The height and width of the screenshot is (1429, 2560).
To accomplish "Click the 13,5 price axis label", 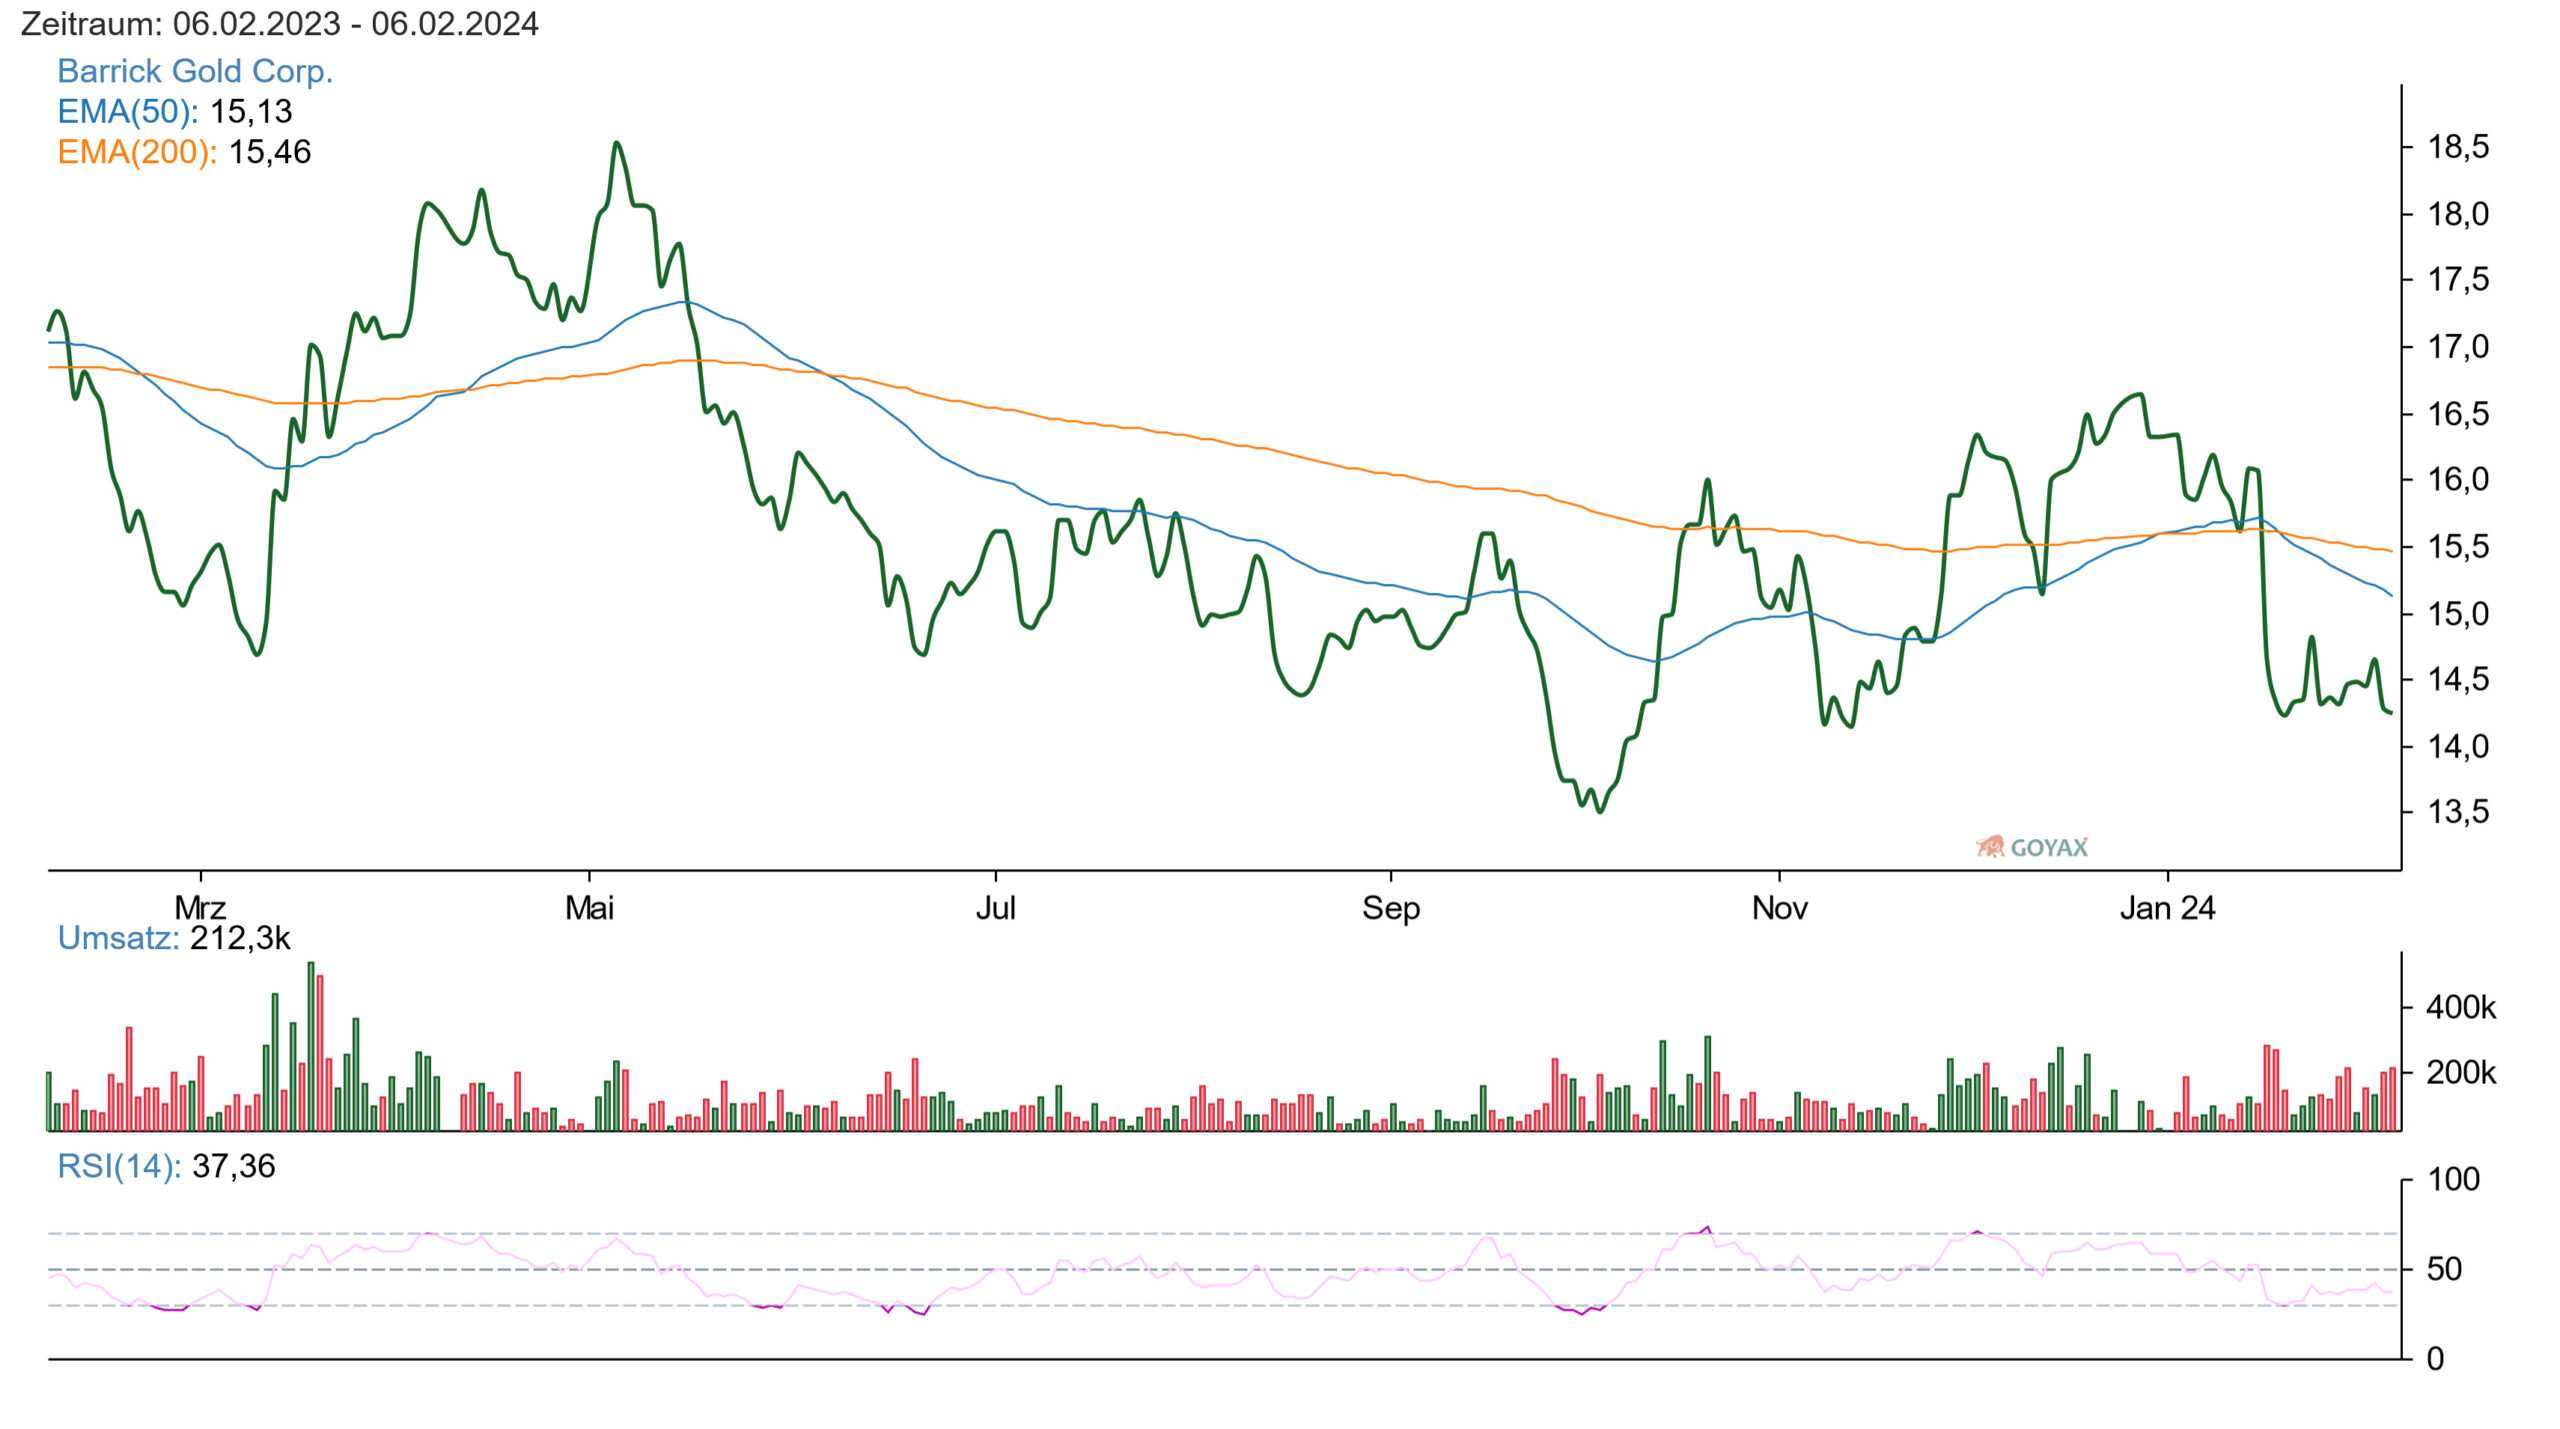I will [x=2459, y=812].
